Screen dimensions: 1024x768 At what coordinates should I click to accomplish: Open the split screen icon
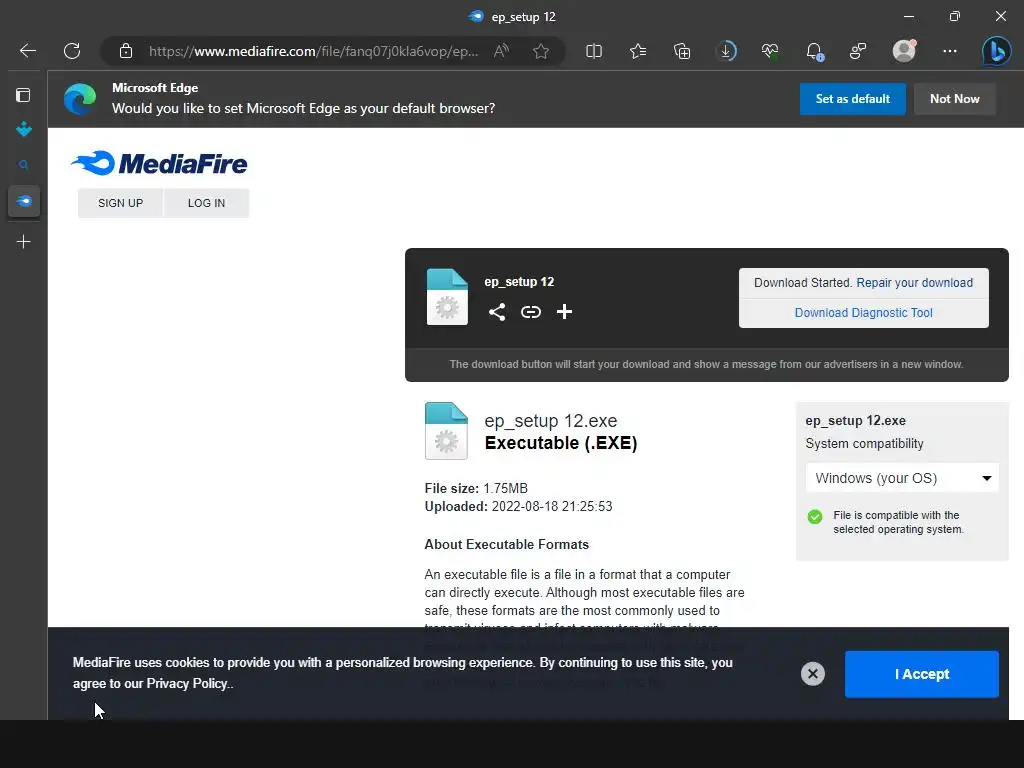click(x=594, y=51)
